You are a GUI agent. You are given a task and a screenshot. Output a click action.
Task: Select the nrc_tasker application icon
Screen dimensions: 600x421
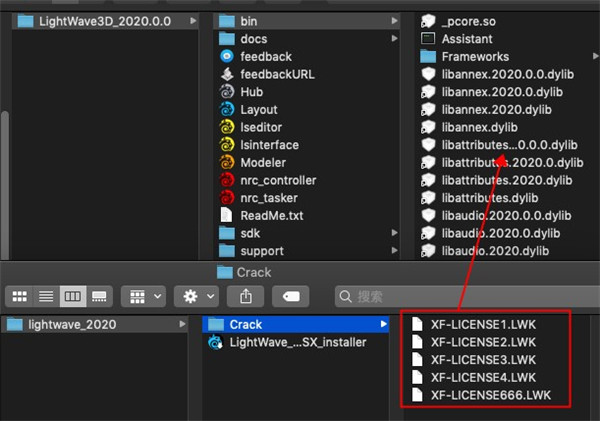[x=227, y=198]
